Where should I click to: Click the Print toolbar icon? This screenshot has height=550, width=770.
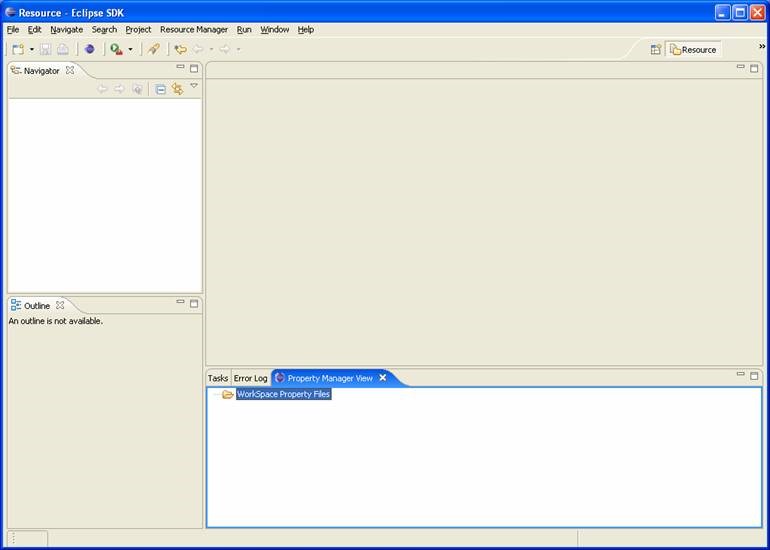(x=63, y=49)
